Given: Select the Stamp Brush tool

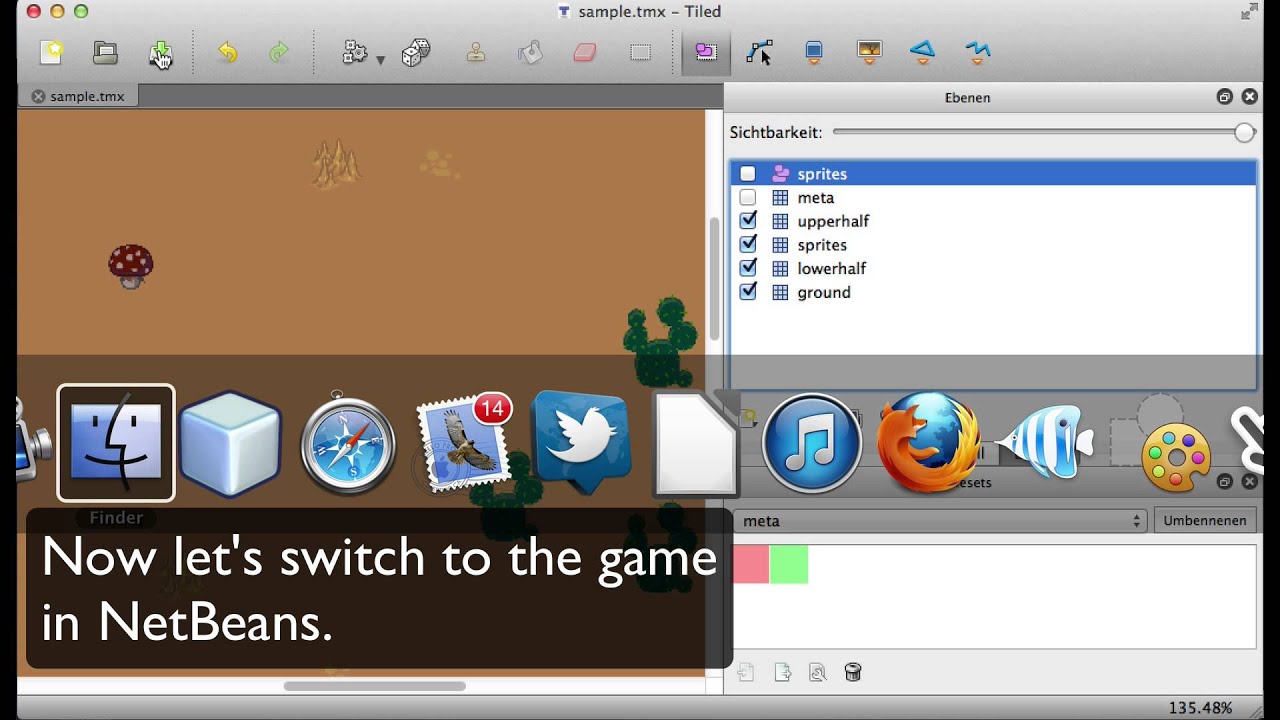Looking at the screenshot, I should (476, 52).
